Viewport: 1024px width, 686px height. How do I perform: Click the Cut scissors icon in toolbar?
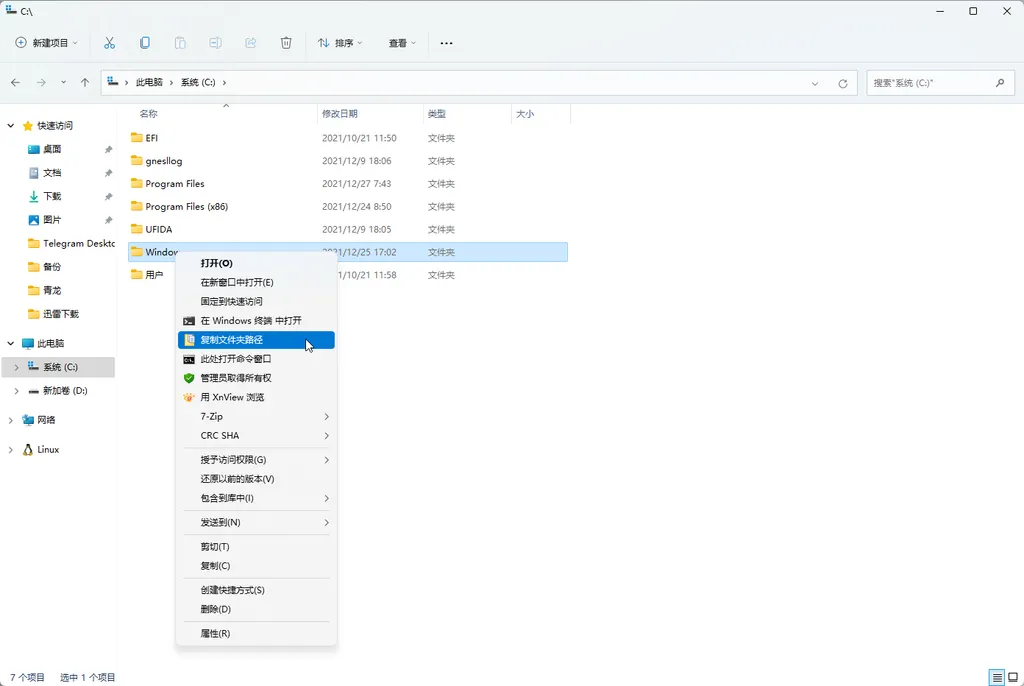coord(109,43)
